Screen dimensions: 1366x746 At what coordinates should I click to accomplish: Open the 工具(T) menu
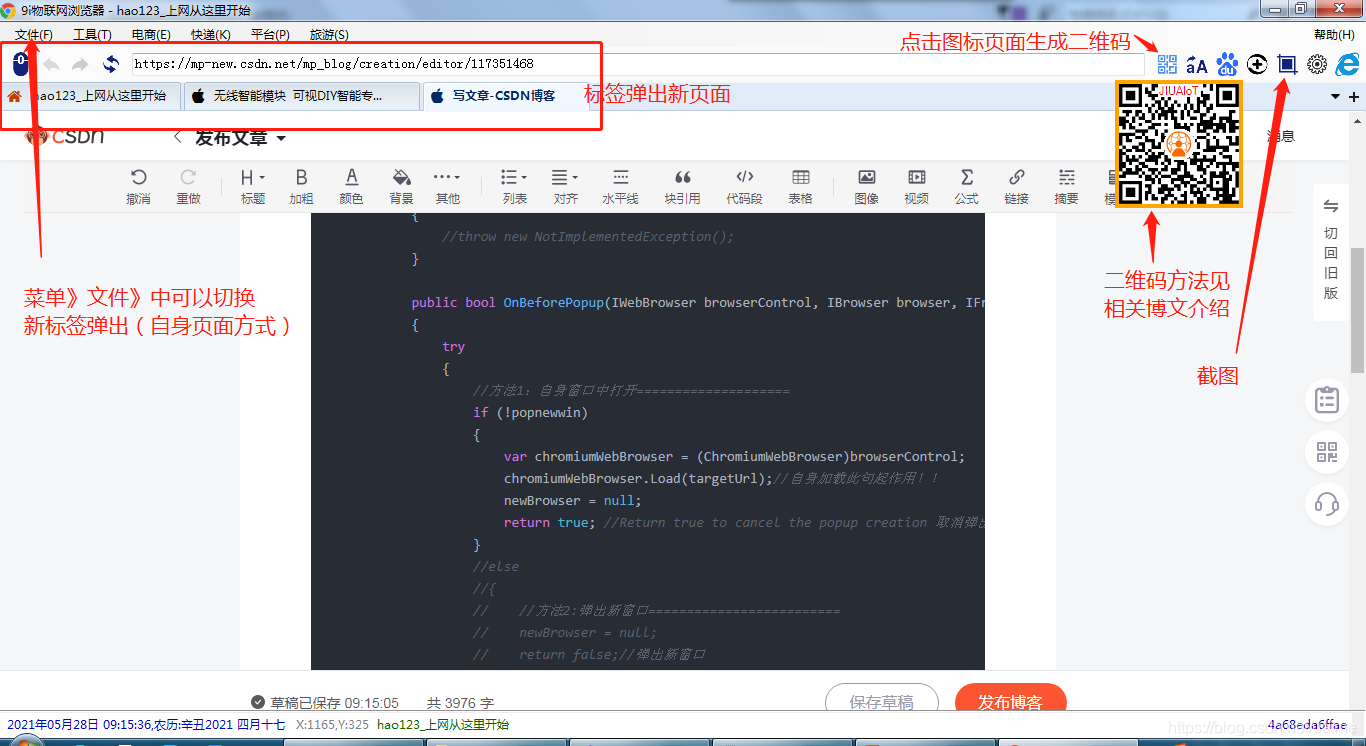(92, 34)
